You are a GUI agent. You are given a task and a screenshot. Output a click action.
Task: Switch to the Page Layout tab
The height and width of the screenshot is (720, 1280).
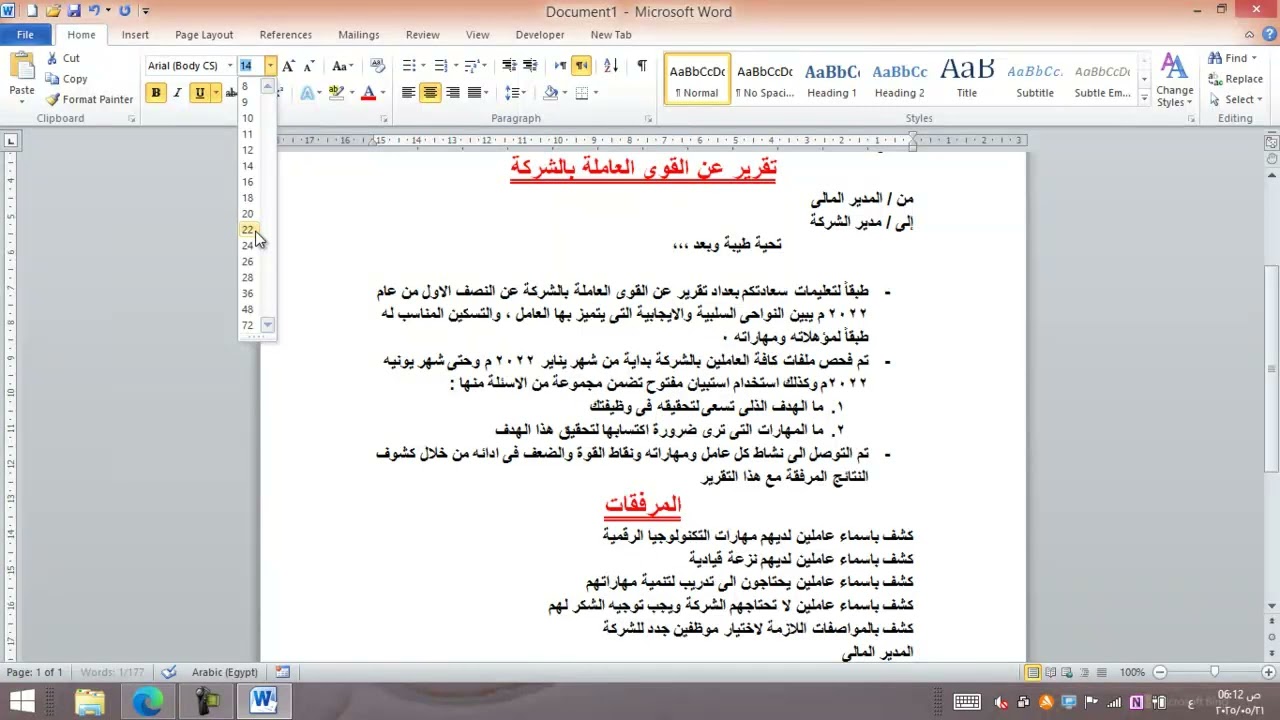pos(204,35)
